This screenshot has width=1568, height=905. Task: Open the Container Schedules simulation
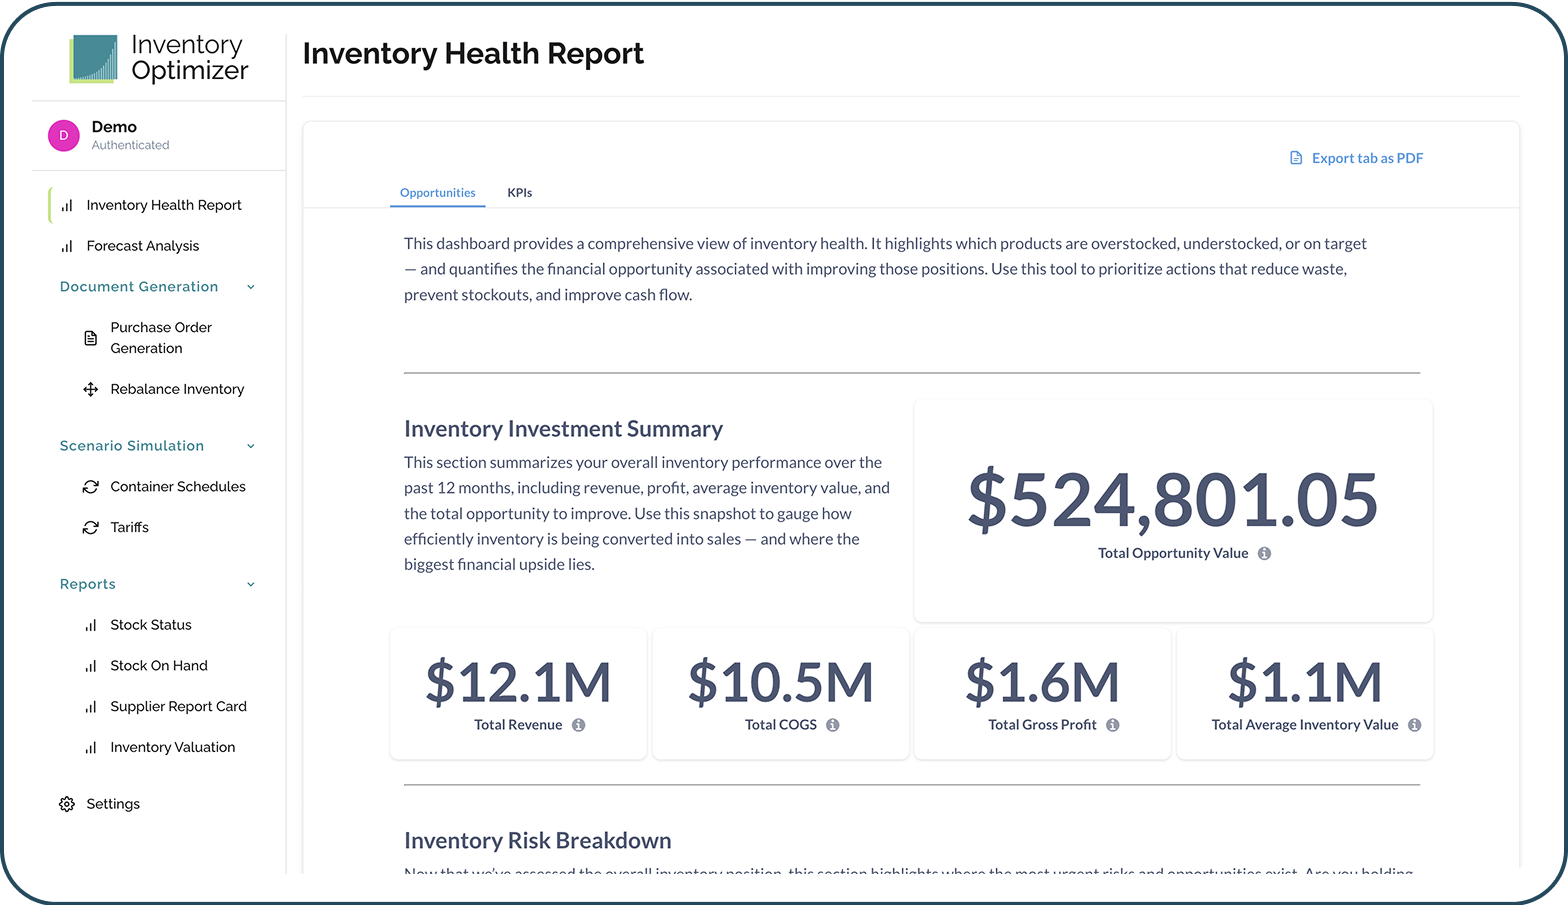point(177,487)
